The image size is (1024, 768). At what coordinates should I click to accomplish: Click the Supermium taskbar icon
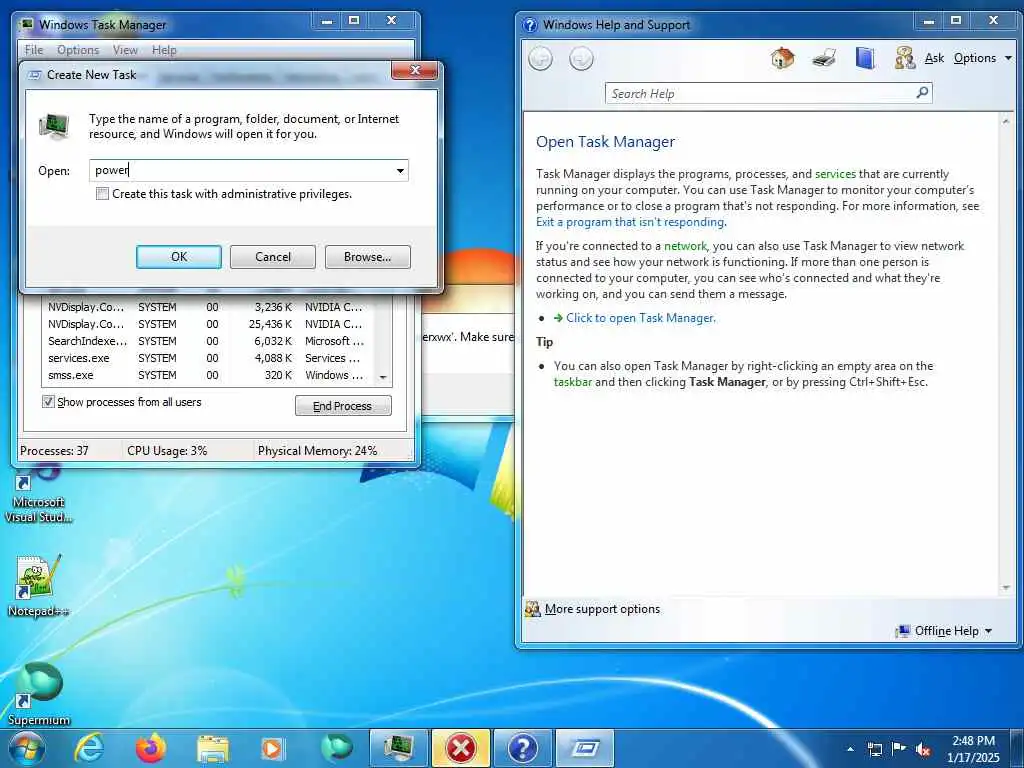[336, 748]
